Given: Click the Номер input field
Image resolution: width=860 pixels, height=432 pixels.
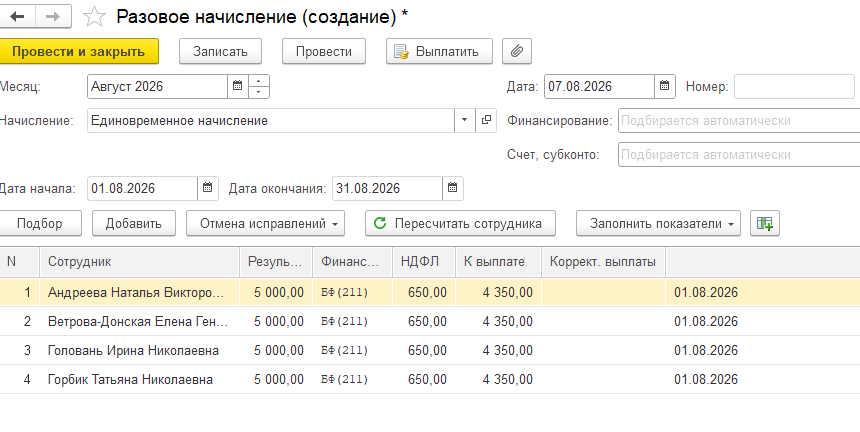Looking at the screenshot, I should tap(794, 86).
